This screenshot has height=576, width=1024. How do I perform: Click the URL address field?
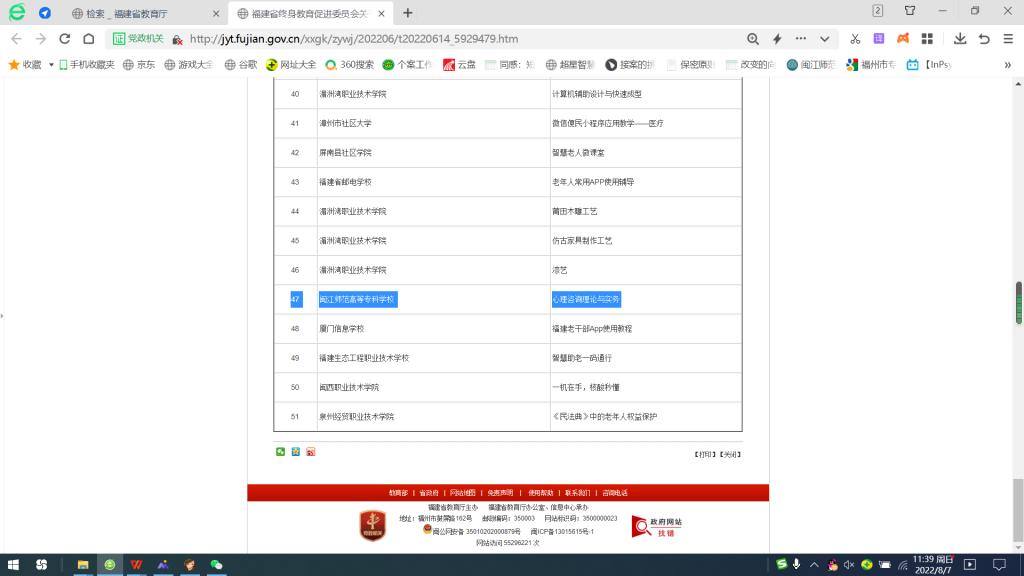pyautogui.click(x=450, y=39)
